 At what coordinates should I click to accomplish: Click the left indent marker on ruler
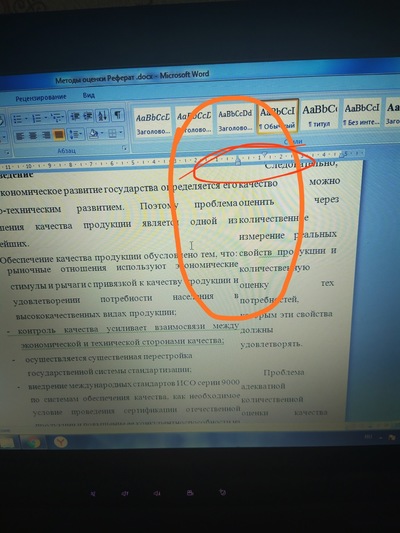(238, 160)
